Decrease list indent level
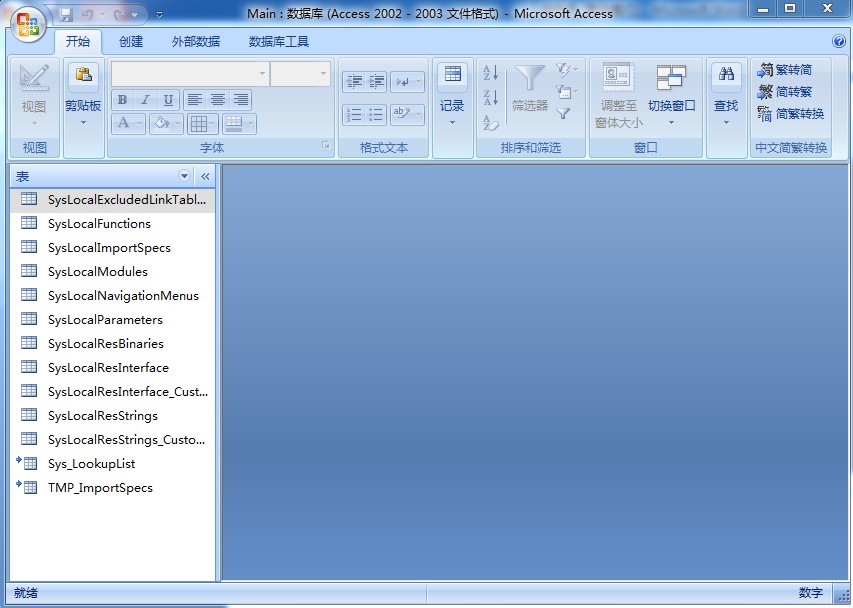Image resolution: width=853 pixels, height=608 pixels. point(354,82)
